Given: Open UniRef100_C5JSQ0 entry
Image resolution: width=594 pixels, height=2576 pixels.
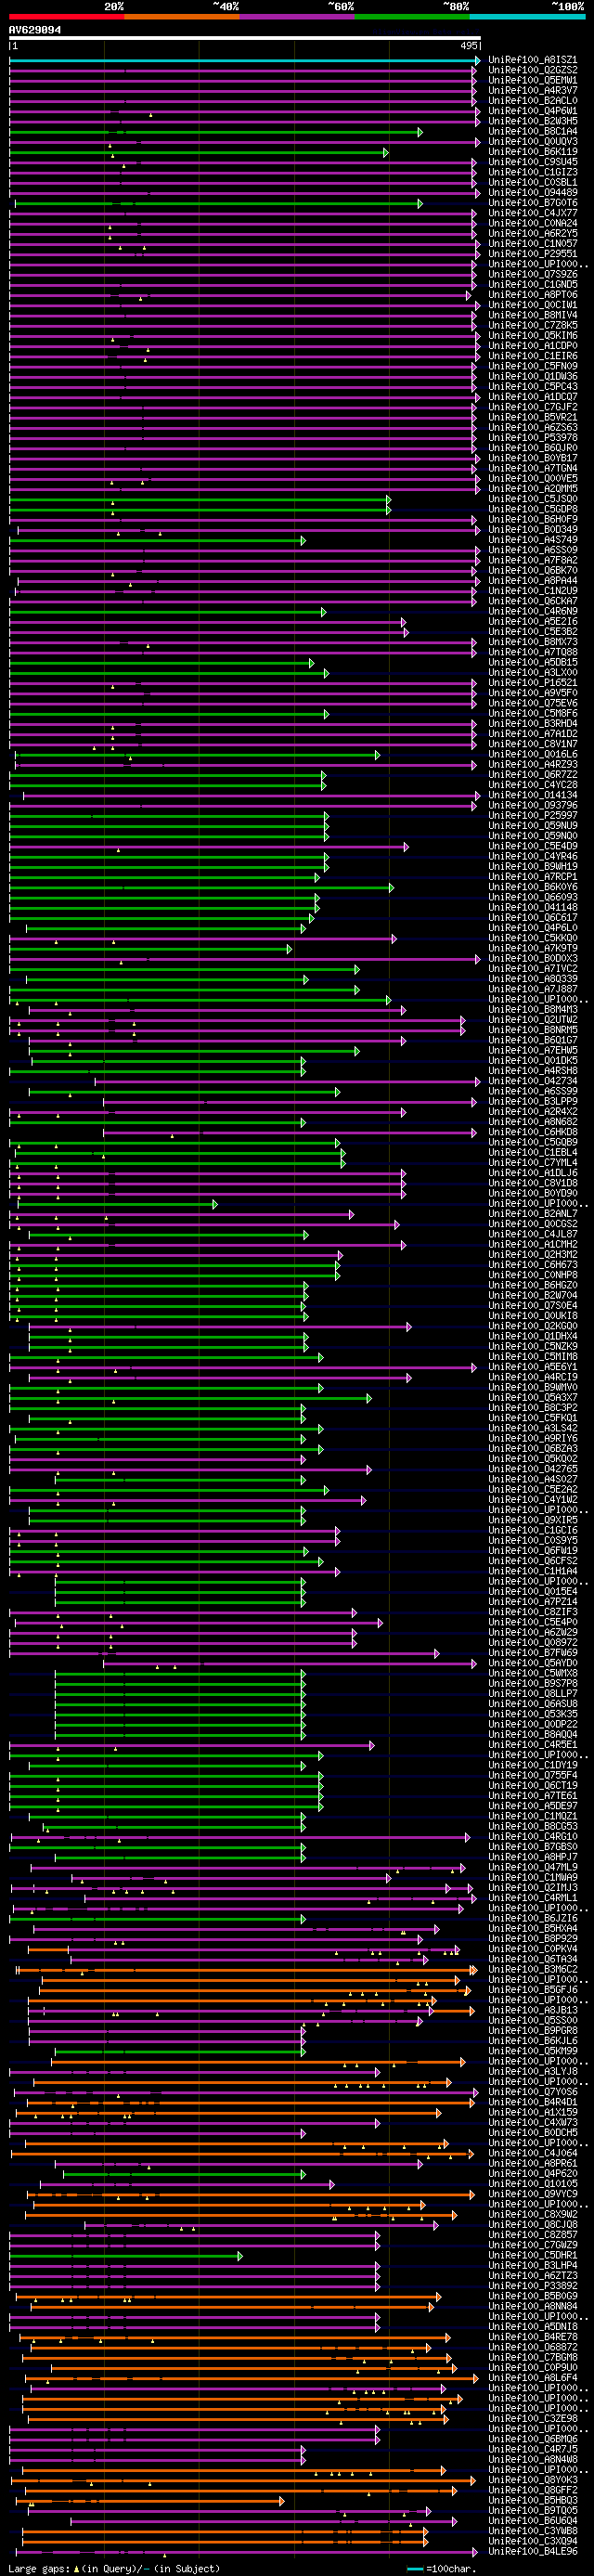Looking at the screenshot, I should click(x=532, y=499).
